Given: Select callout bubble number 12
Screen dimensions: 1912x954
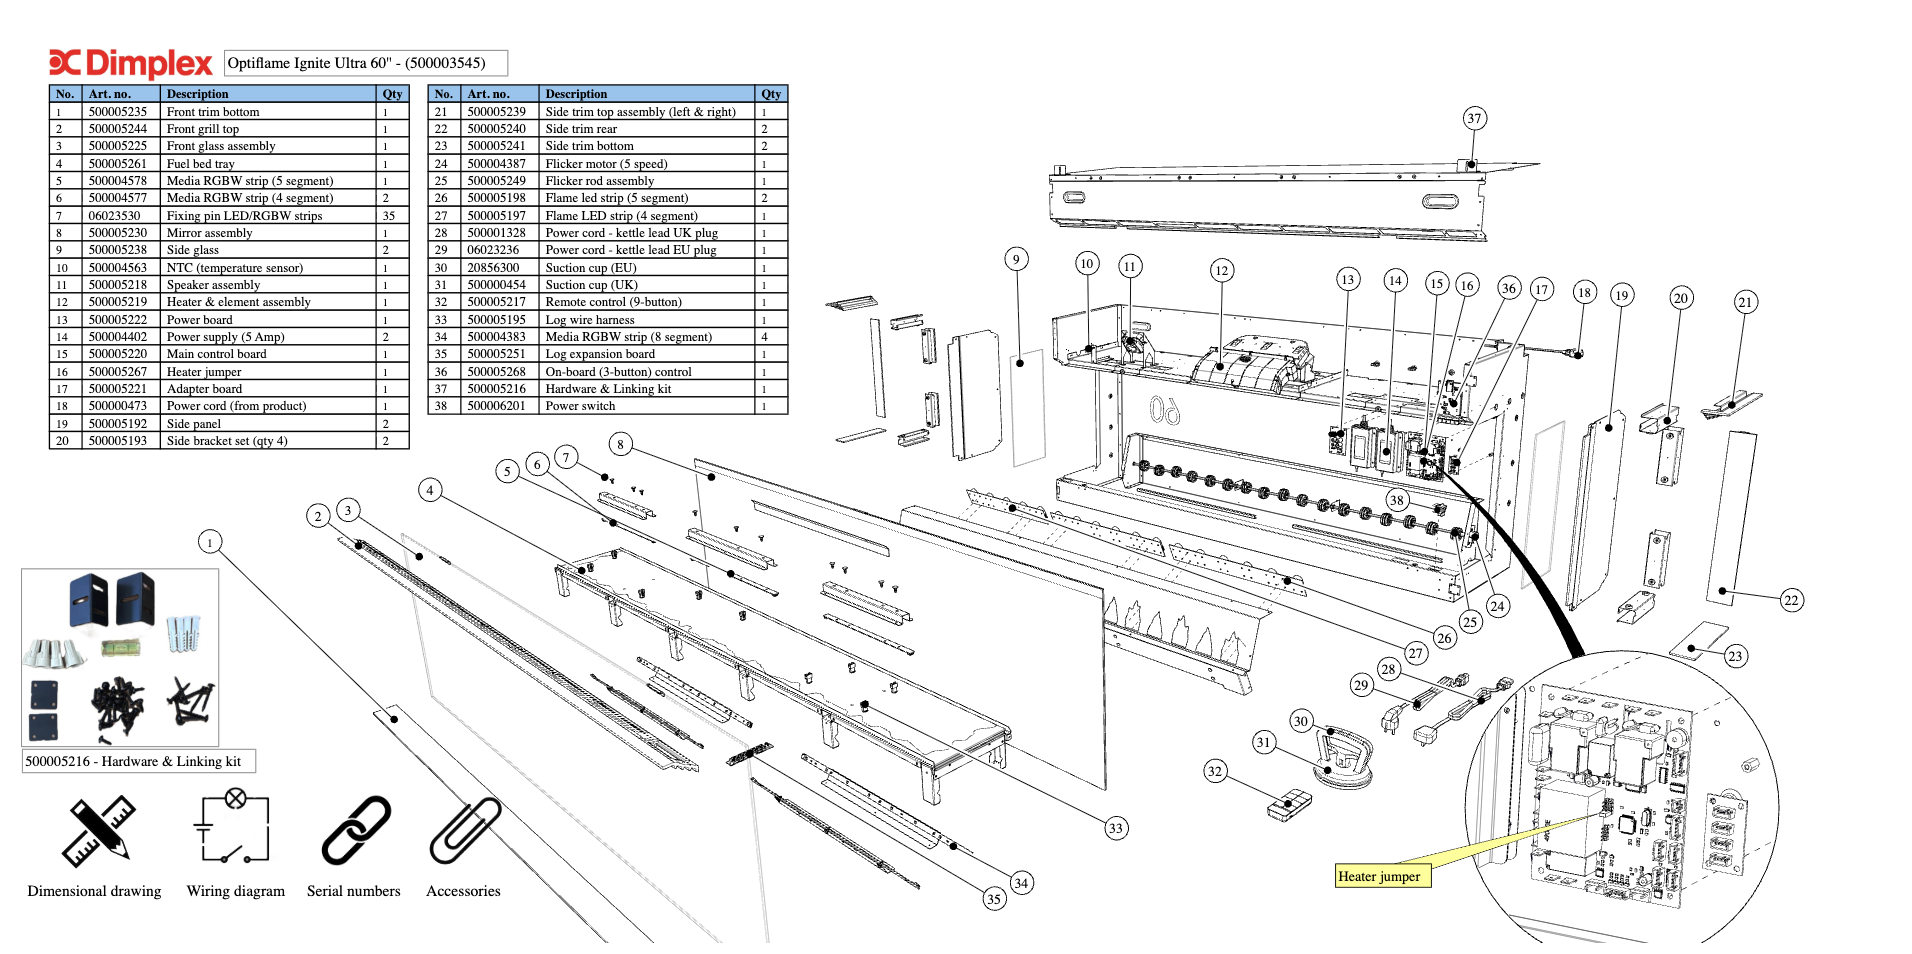Looking at the screenshot, I should coord(1221,271).
